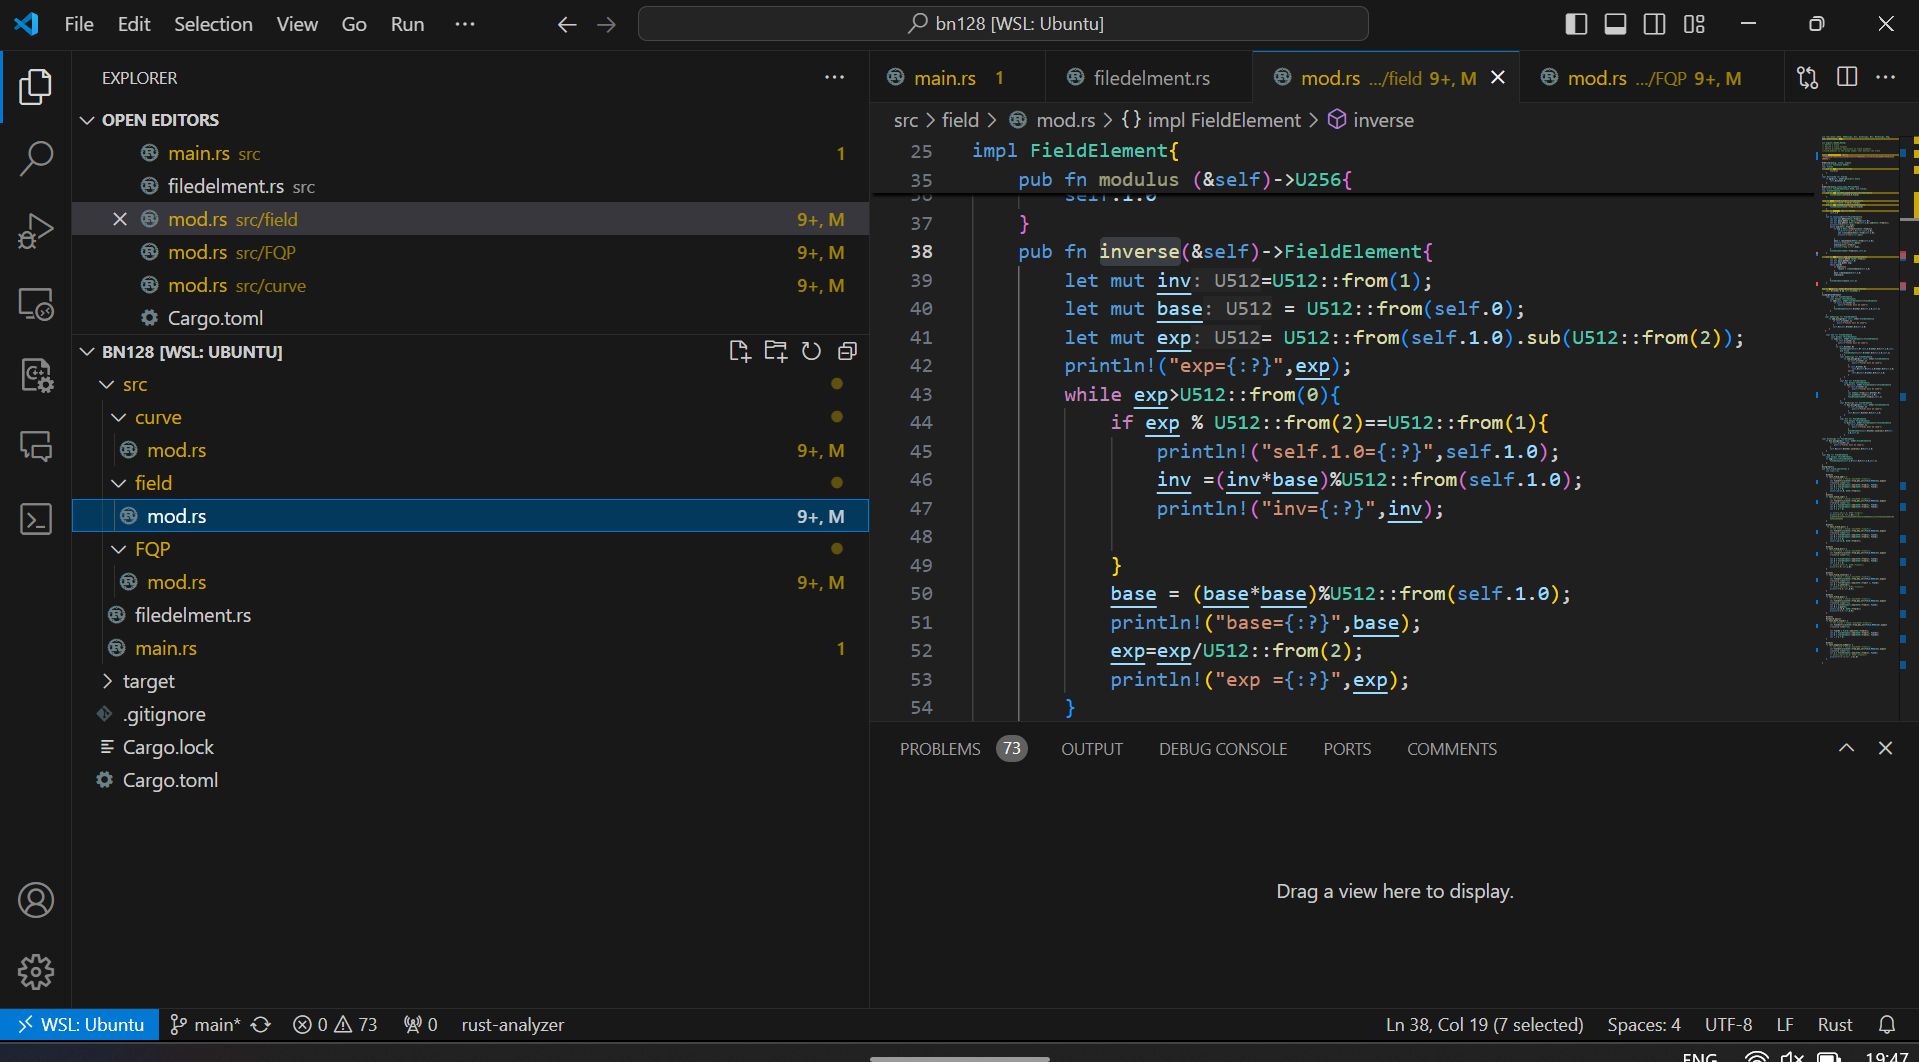Open Explorer views and more actions
This screenshot has height=1062, width=1919.
pyautogui.click(x=834, y=77)
